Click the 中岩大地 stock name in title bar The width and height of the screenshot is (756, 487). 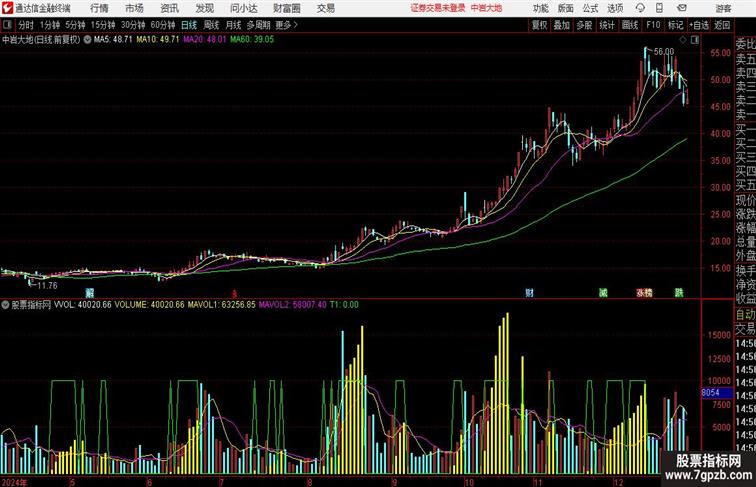tap(486, 8)
